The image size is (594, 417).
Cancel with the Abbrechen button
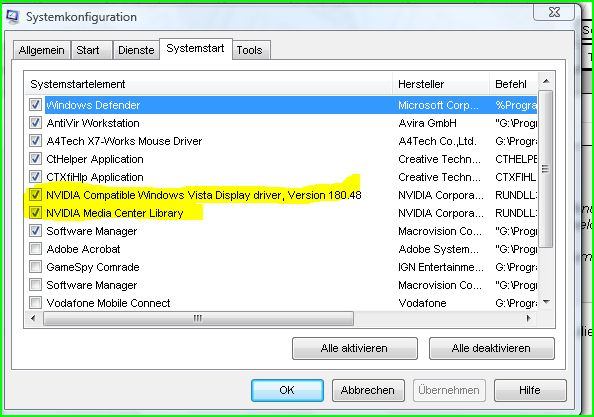click(x=368, y=390)
